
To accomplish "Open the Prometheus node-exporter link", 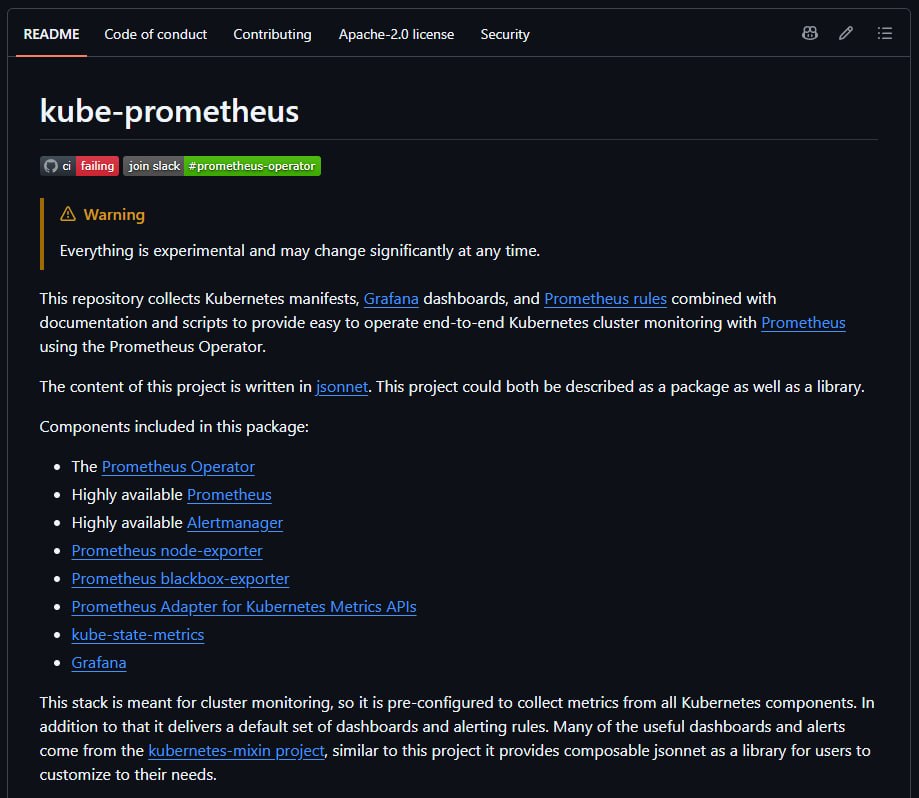I will coord(167,551).
